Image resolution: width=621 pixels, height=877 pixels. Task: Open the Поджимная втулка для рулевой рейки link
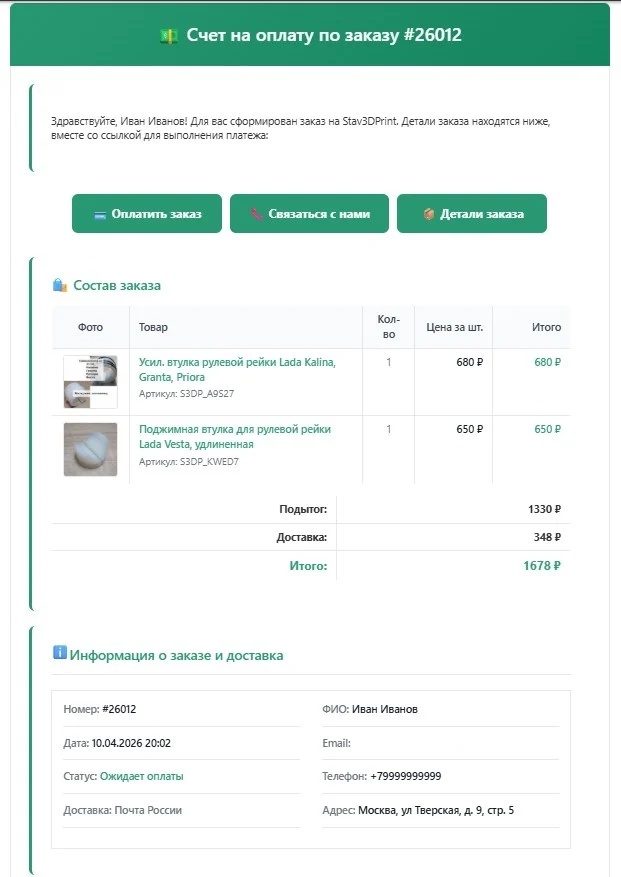click(235, 437)
